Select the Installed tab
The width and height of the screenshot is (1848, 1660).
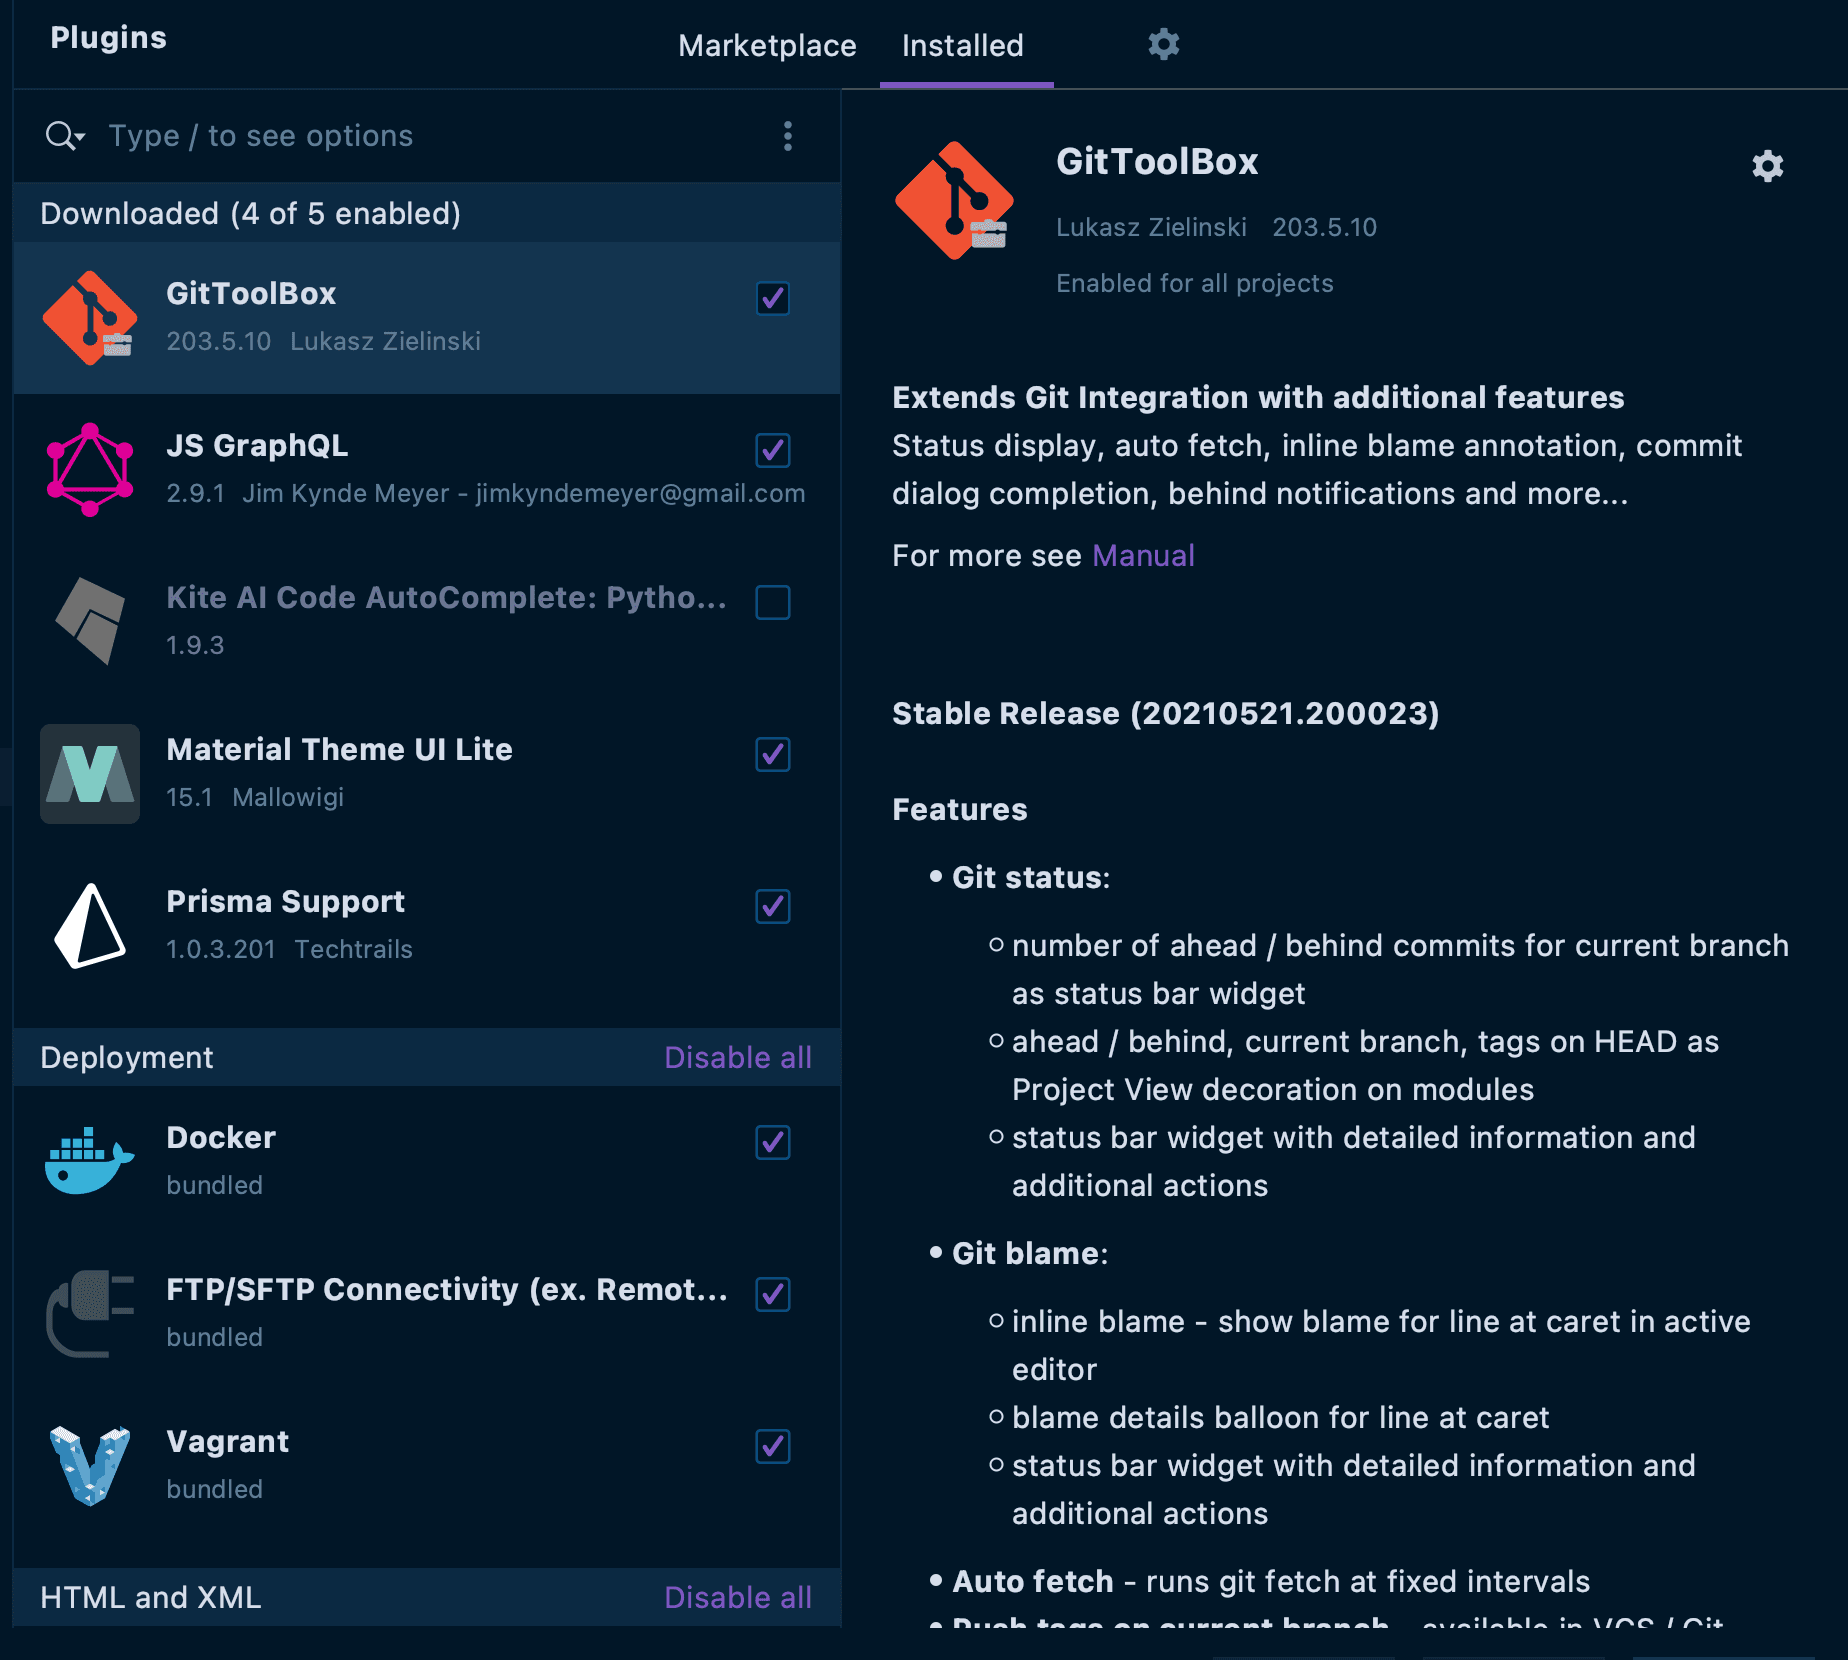tap(963, 46)
